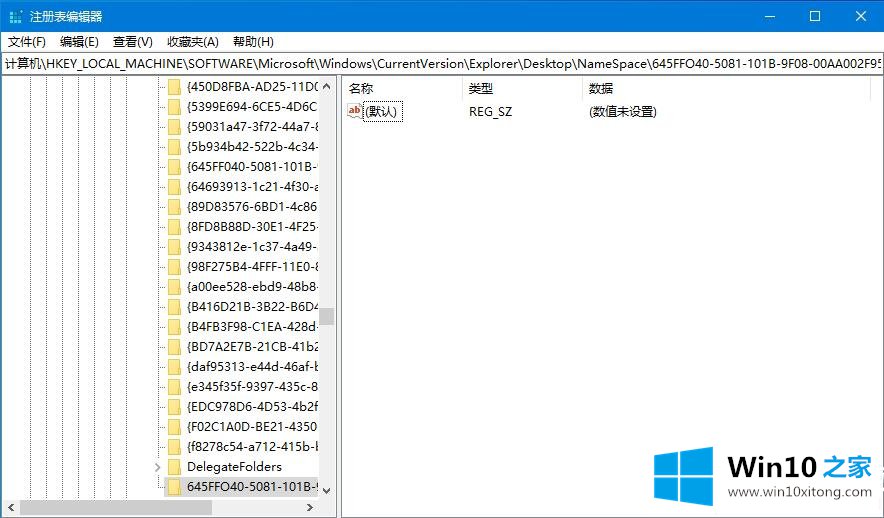The image size is (884, 518).
Task: Click the tree scroll up arrow
Action: [326, 86]
